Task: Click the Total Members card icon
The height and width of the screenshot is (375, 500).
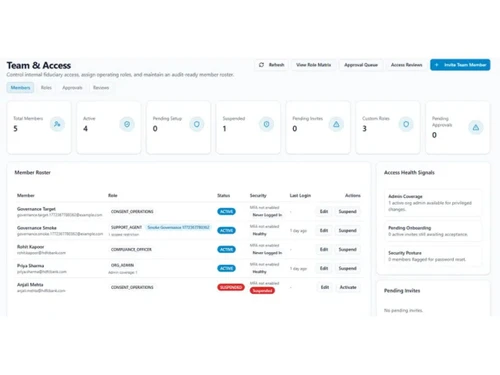Action: [57, 124]
